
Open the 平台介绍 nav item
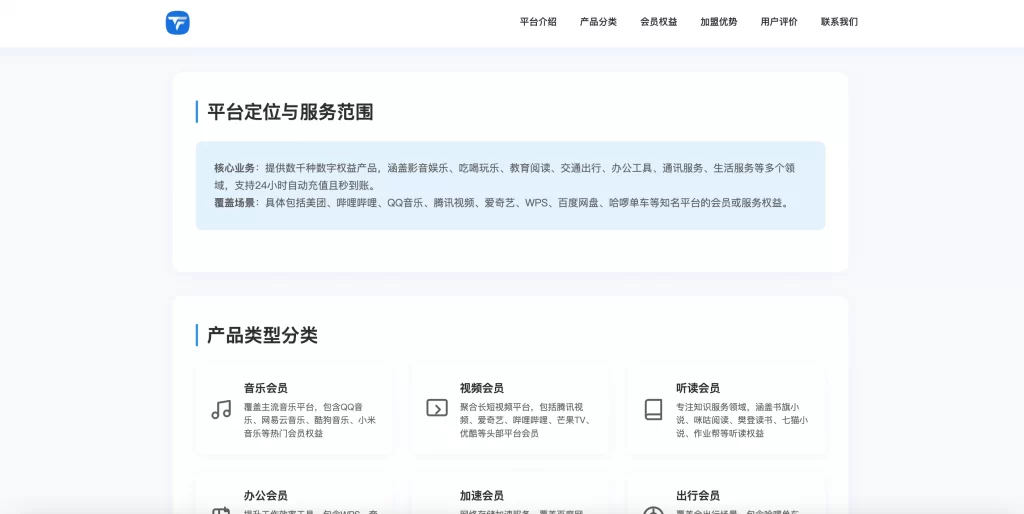[x=538, y=22]
